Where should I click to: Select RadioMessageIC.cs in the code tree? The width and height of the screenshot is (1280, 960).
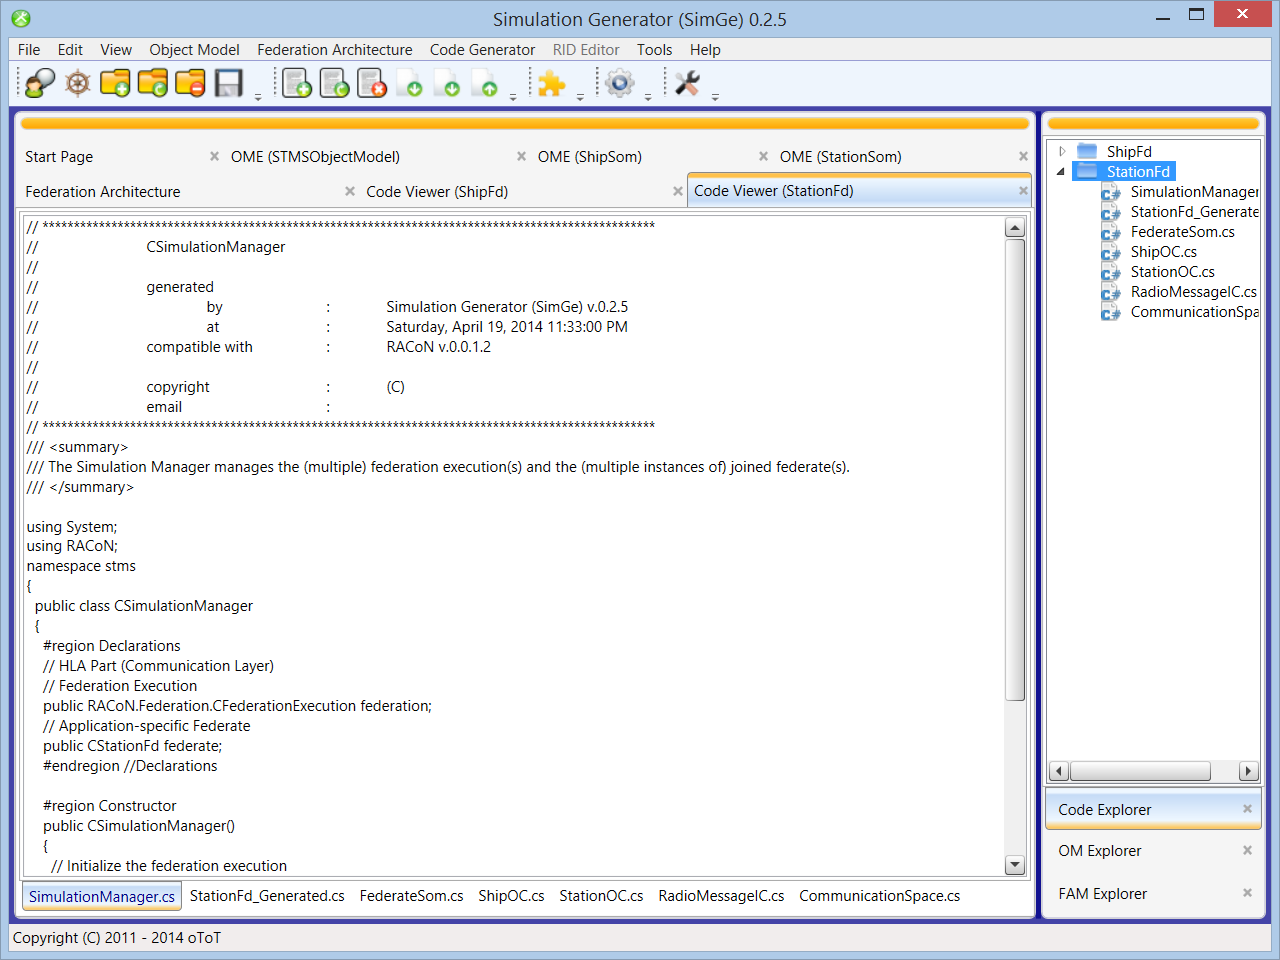[1193, 292]
